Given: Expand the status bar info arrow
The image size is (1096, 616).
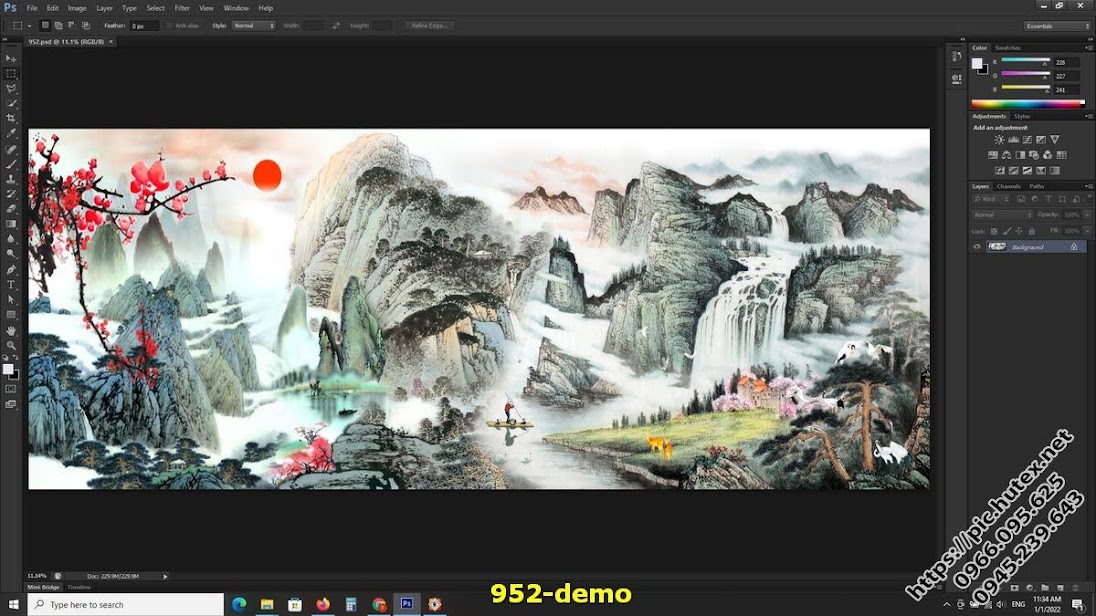Looking at the screenshot, I should [165, 577].
